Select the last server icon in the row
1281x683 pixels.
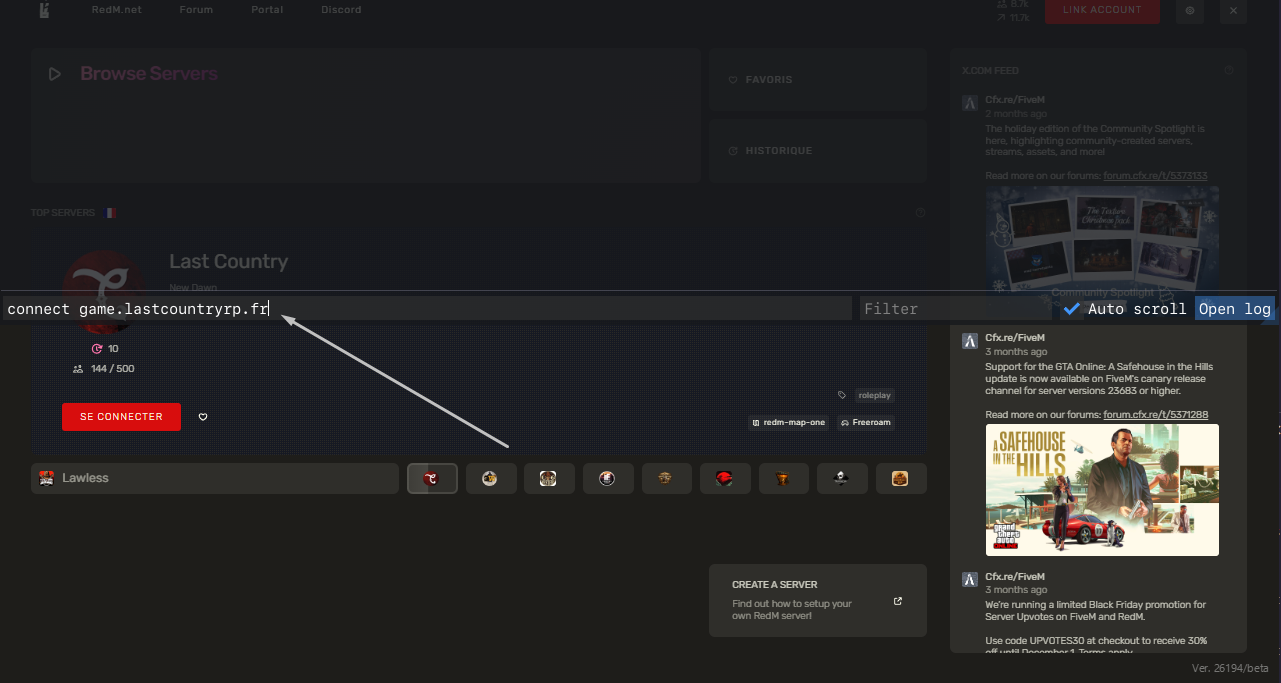point(900,478)
